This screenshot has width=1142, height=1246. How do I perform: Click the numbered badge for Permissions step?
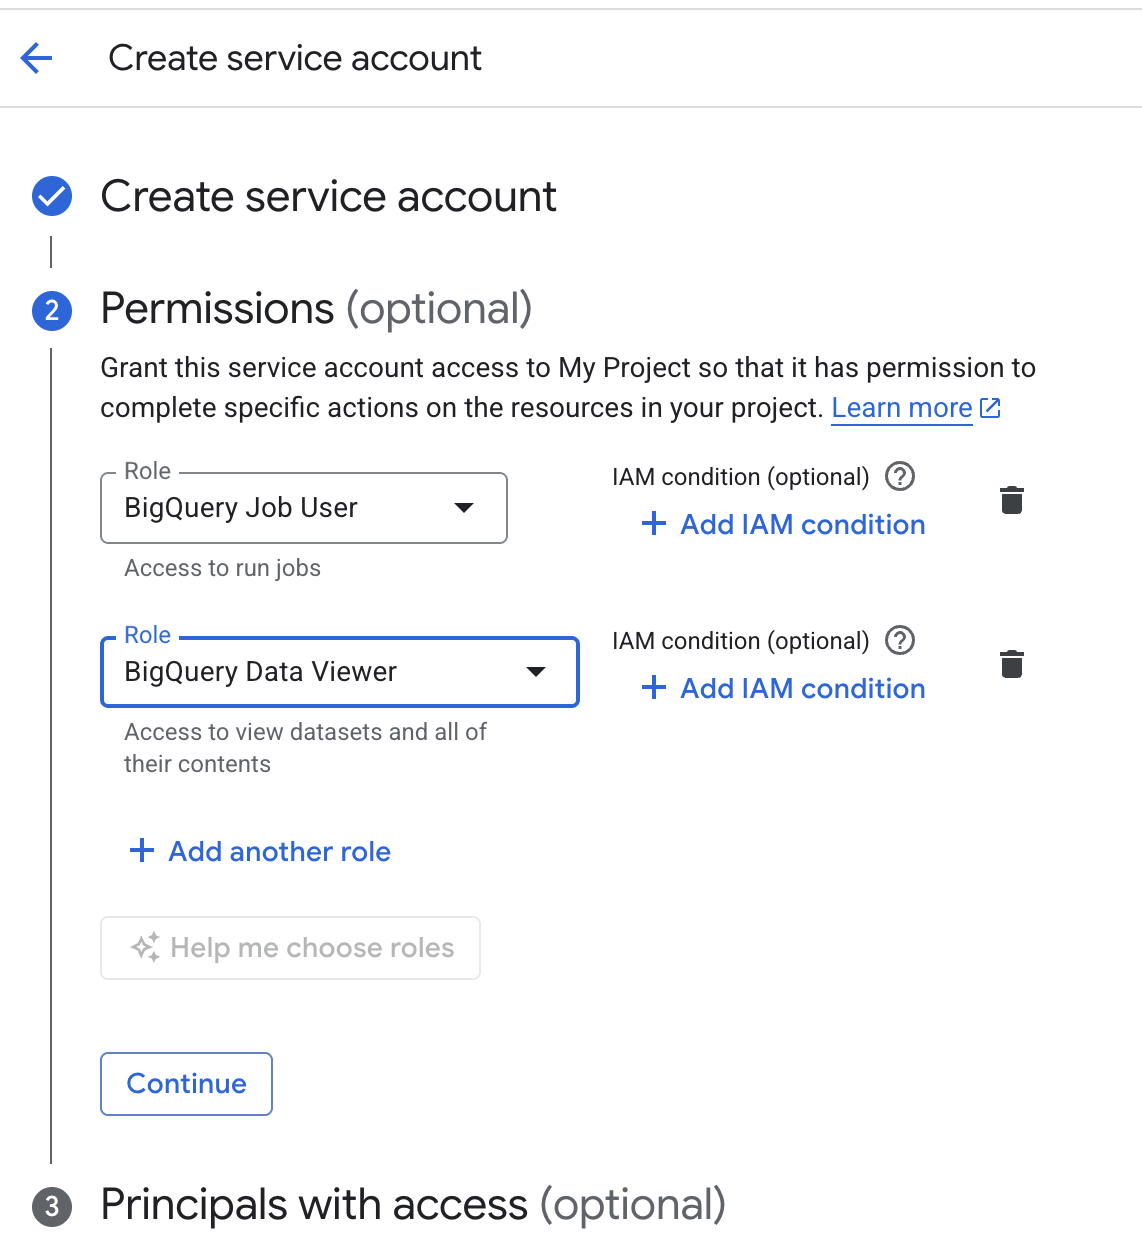[x=51, y=311]
